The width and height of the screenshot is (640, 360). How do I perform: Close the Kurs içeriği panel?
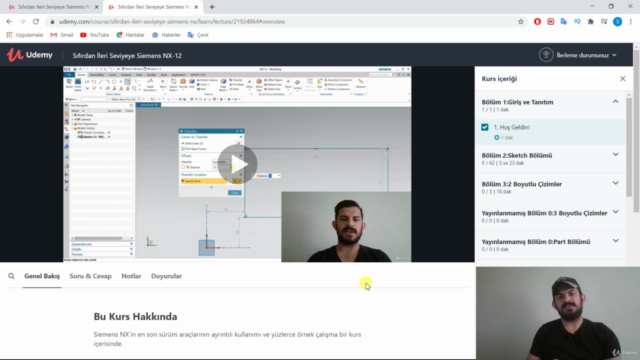(622, 78)
